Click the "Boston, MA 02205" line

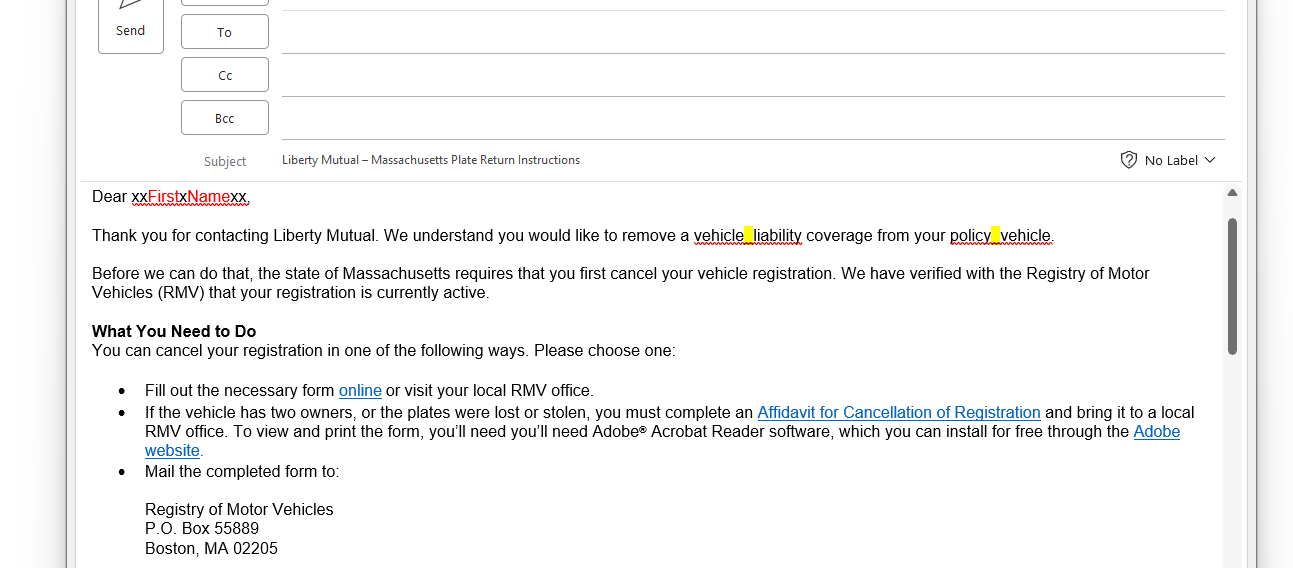click(211, 549)
